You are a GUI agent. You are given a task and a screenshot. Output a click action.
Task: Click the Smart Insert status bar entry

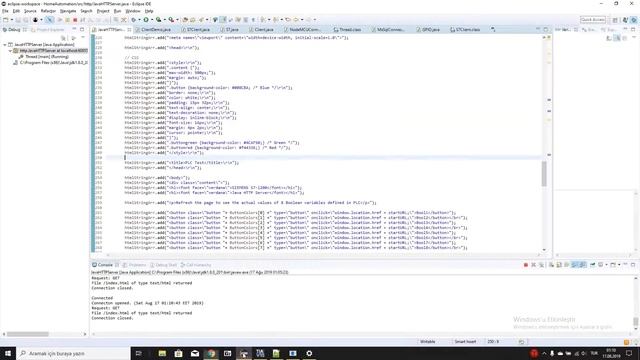(465, 342)
